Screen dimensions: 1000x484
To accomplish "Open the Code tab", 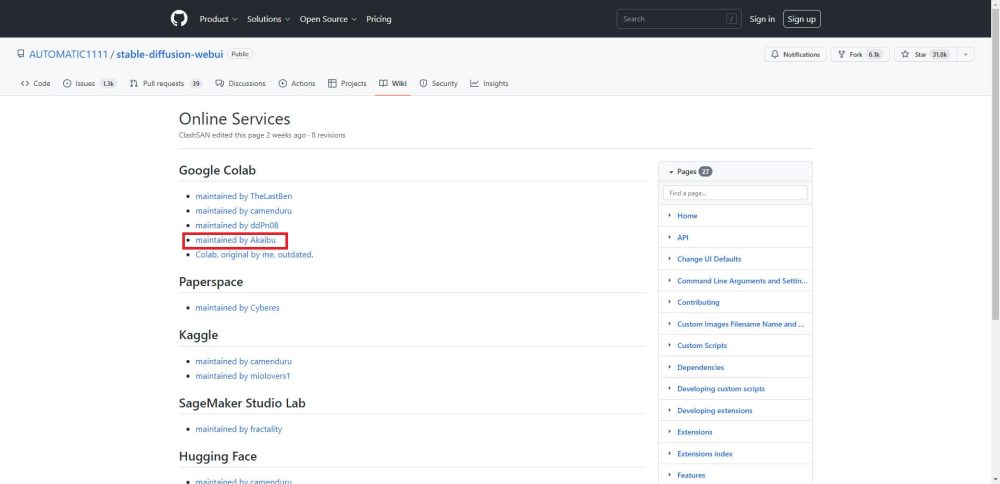I will (x=36, y=84).
